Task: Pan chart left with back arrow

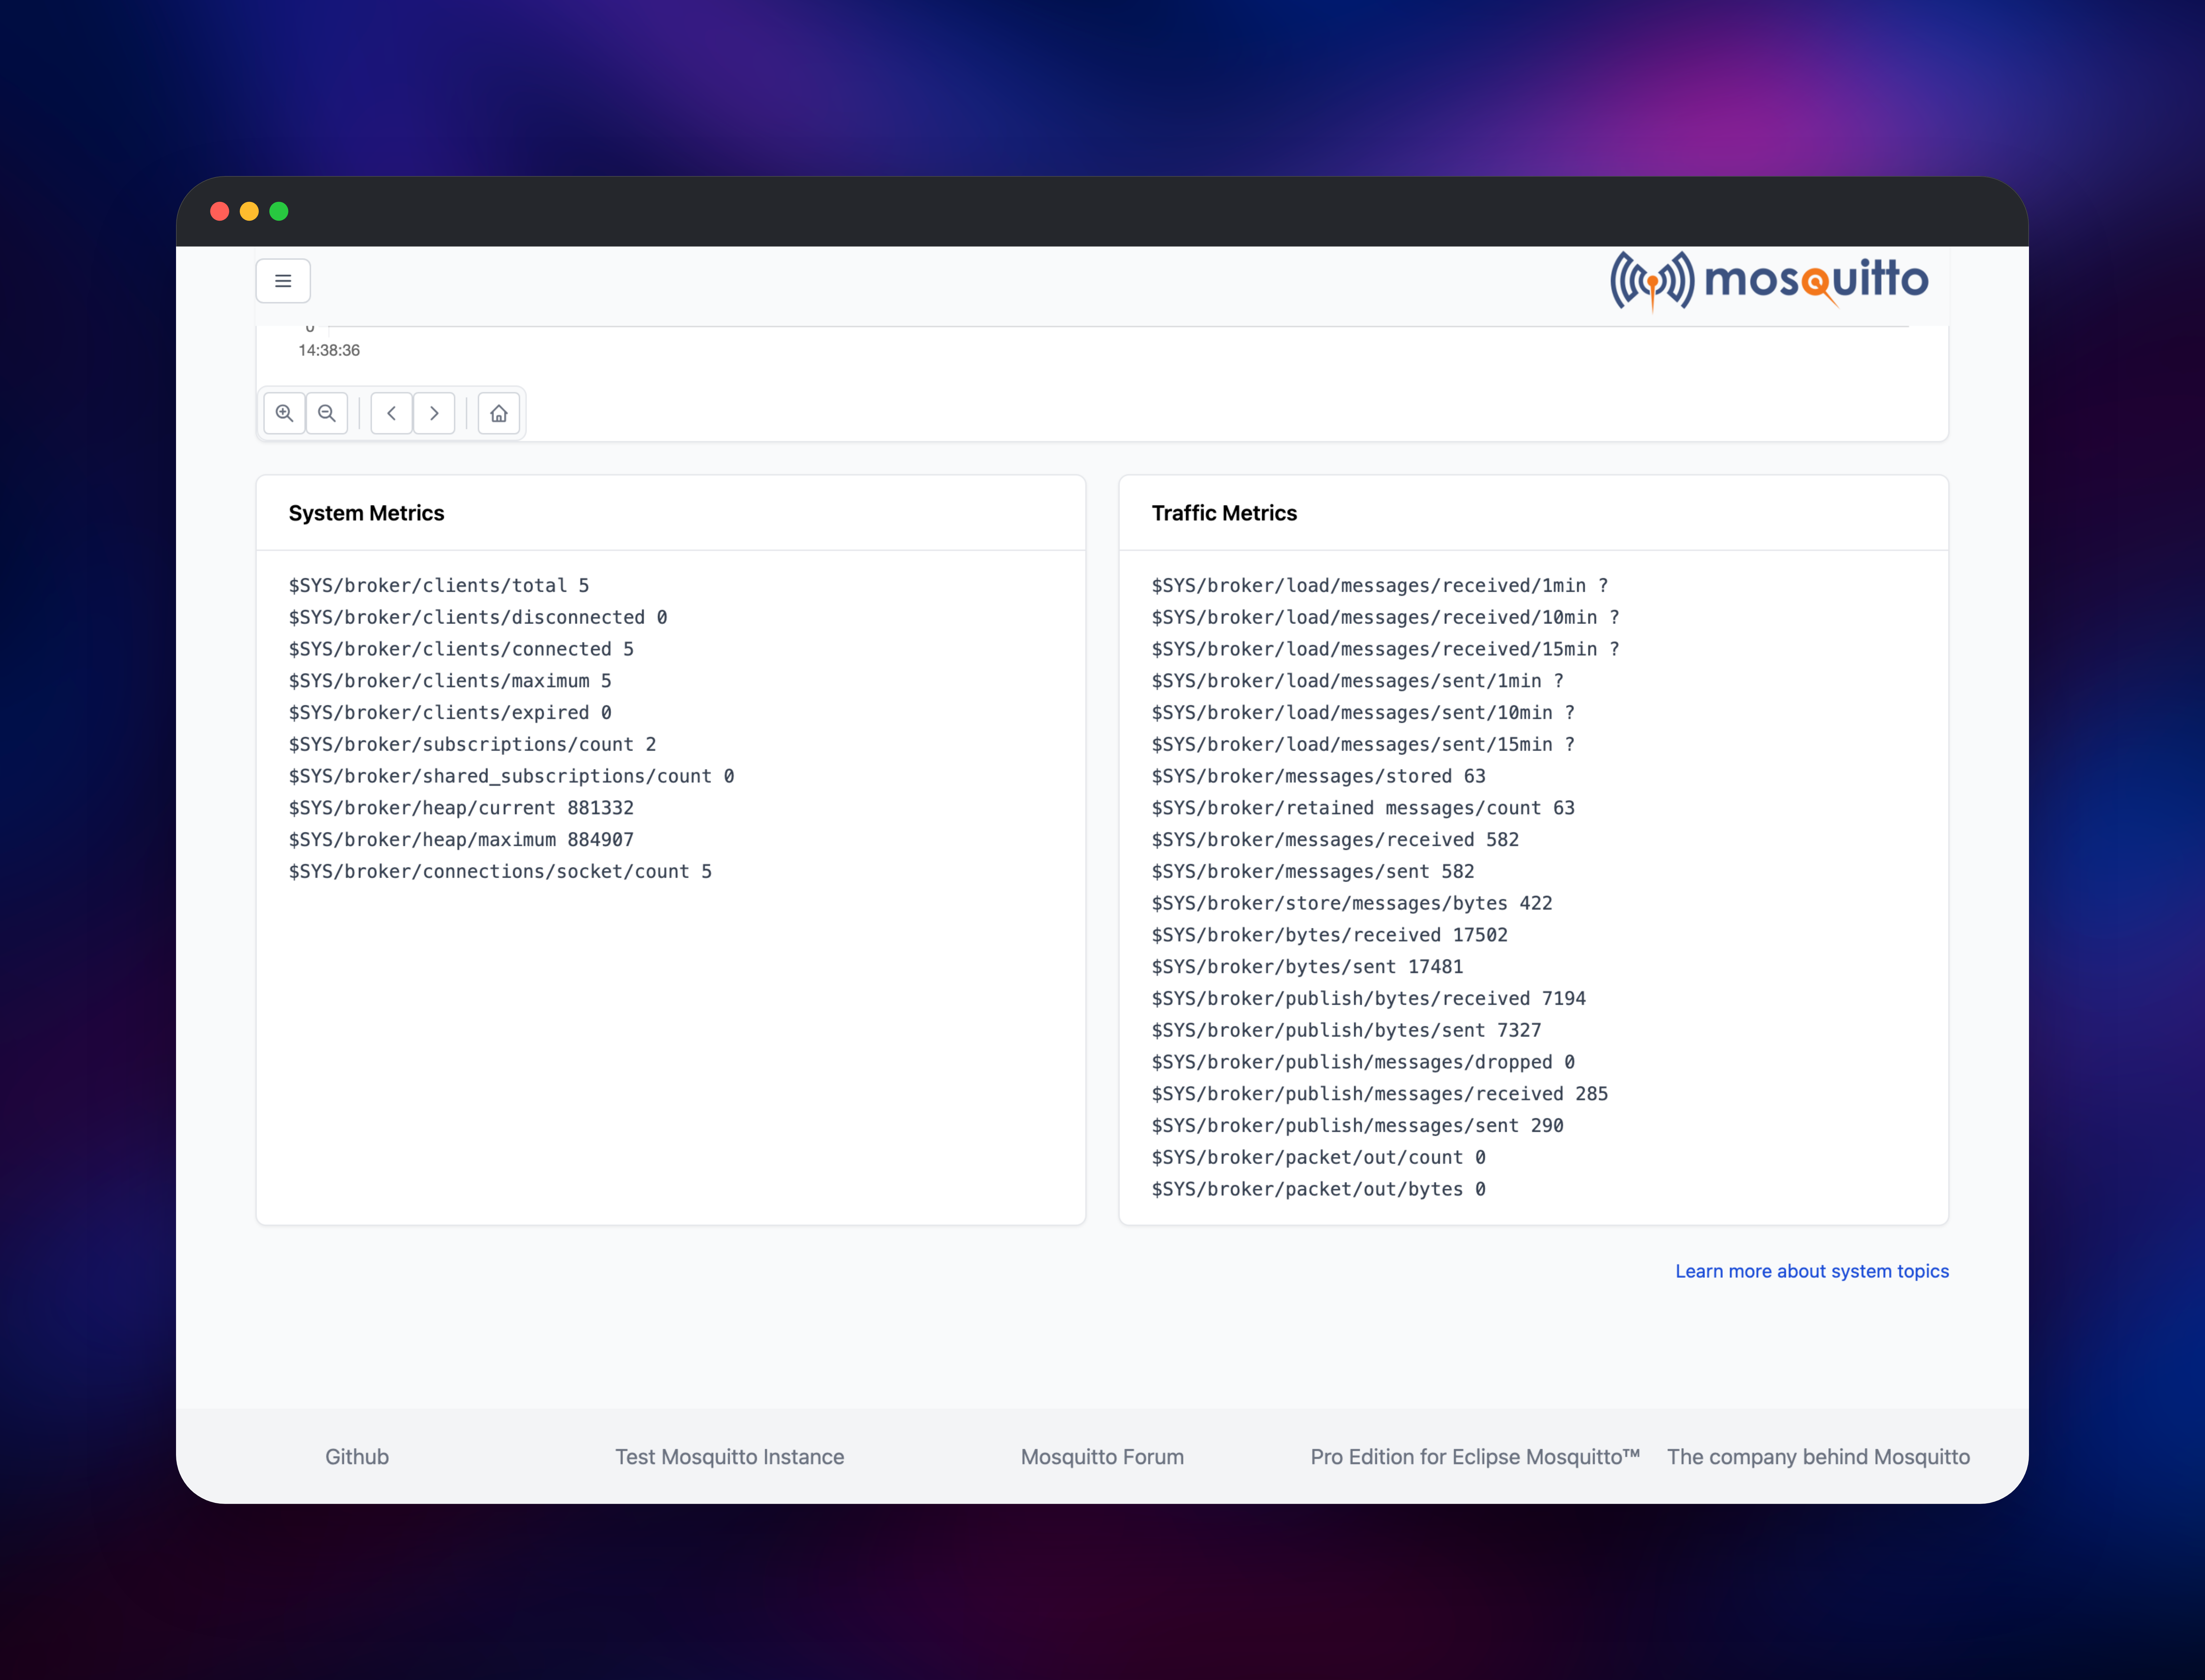Action: (392, 413)
